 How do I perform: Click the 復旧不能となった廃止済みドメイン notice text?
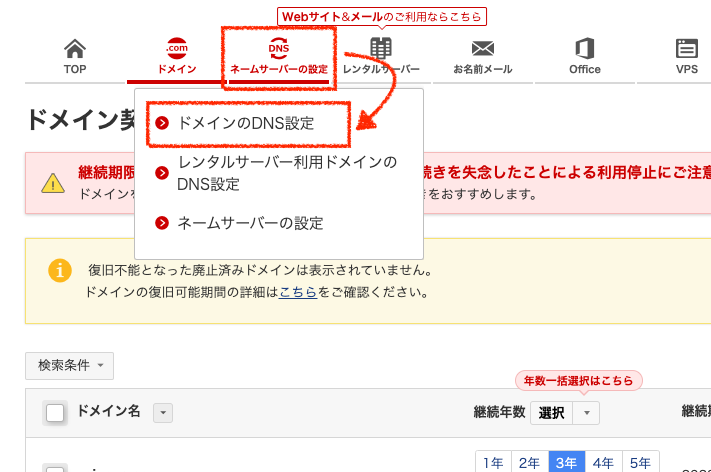coord(261,270)
